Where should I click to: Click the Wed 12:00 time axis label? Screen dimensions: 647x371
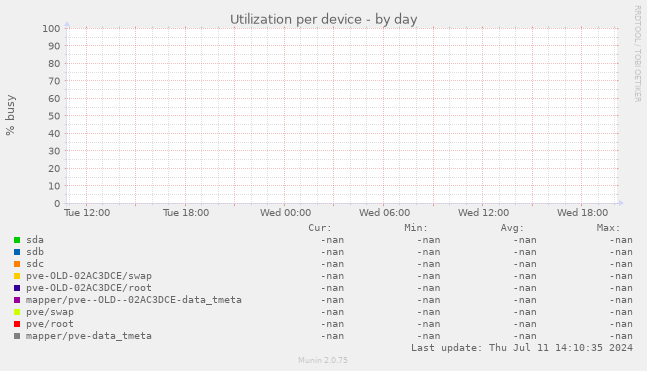[483, 213]
